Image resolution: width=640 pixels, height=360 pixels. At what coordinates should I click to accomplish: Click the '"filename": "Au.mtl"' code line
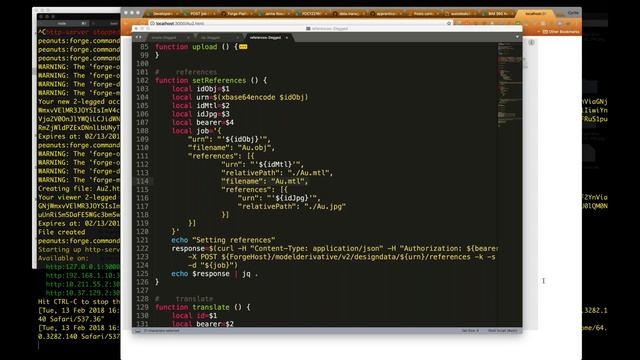click(x=265, y=181)
